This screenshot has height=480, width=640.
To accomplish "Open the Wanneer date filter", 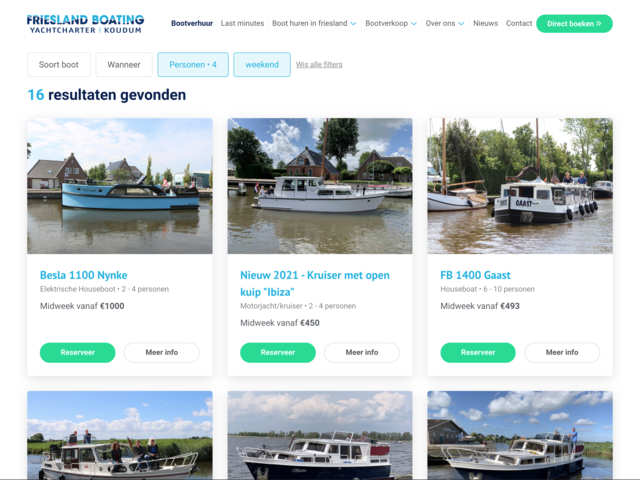I will 124,64.
